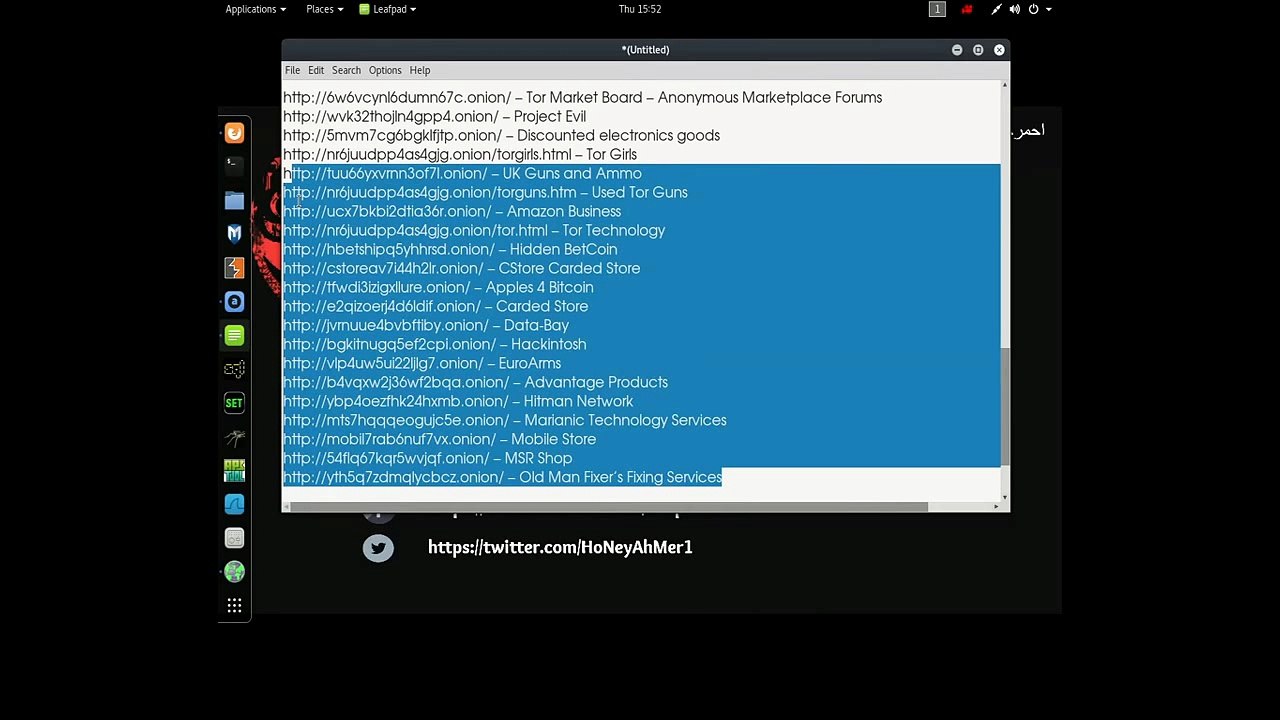
Task: Click the 'Amazon Business' line
Action: click(x=452, y=211)
